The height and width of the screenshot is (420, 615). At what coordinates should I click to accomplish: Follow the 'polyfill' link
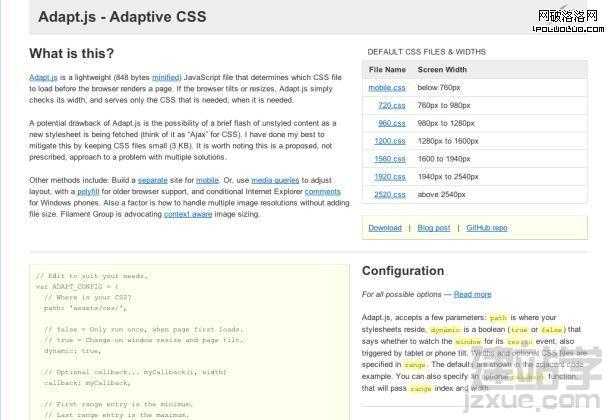(88, 191)
